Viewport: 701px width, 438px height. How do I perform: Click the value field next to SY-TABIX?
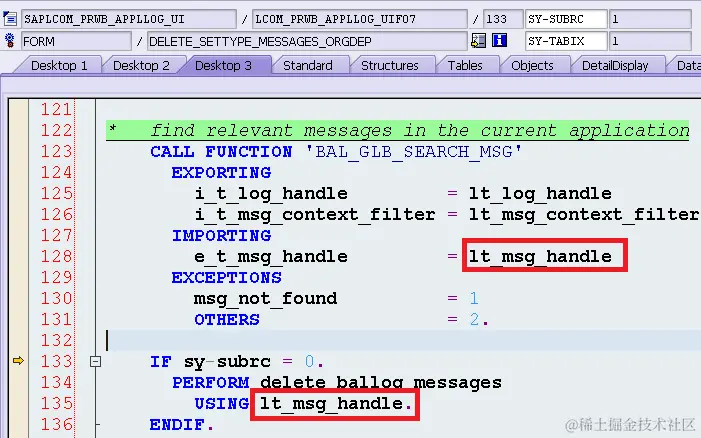click(650, 42)
